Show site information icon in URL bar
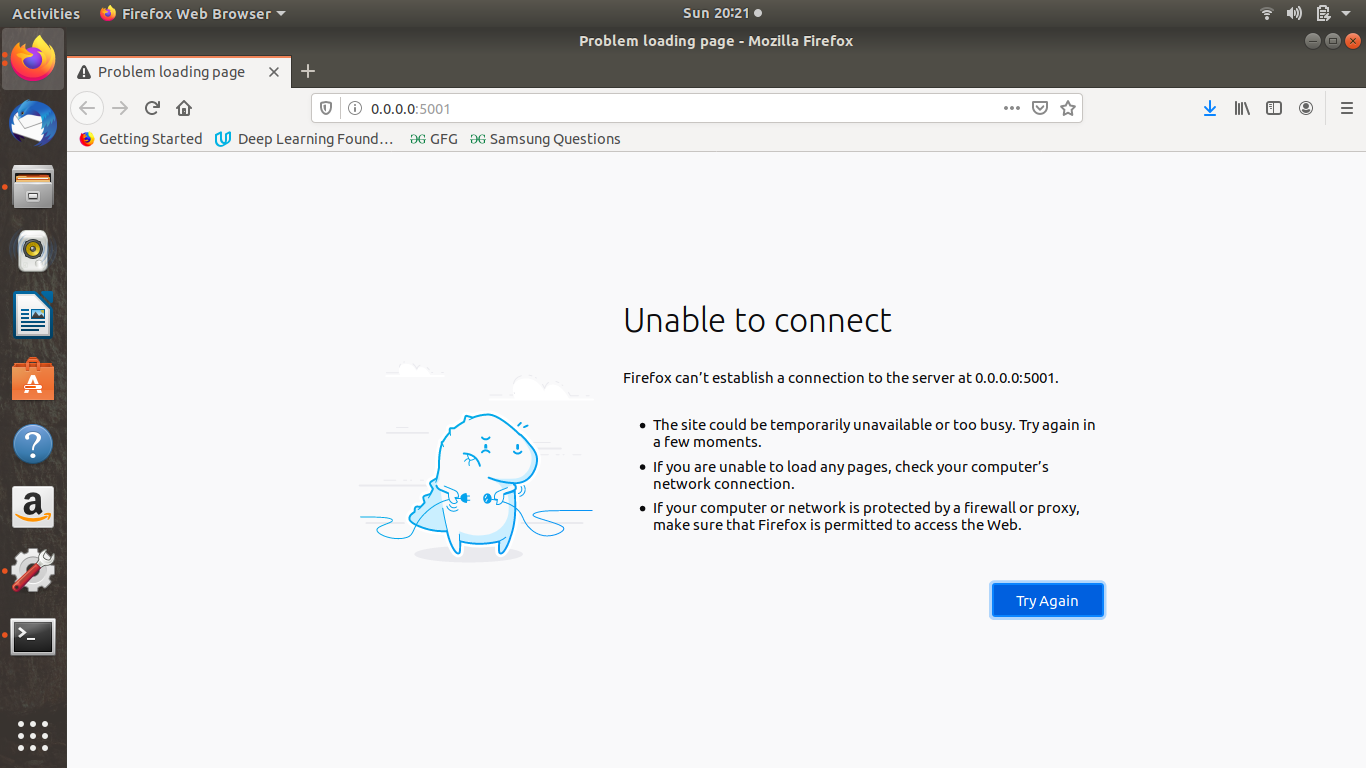 click(x=353, y=108)
